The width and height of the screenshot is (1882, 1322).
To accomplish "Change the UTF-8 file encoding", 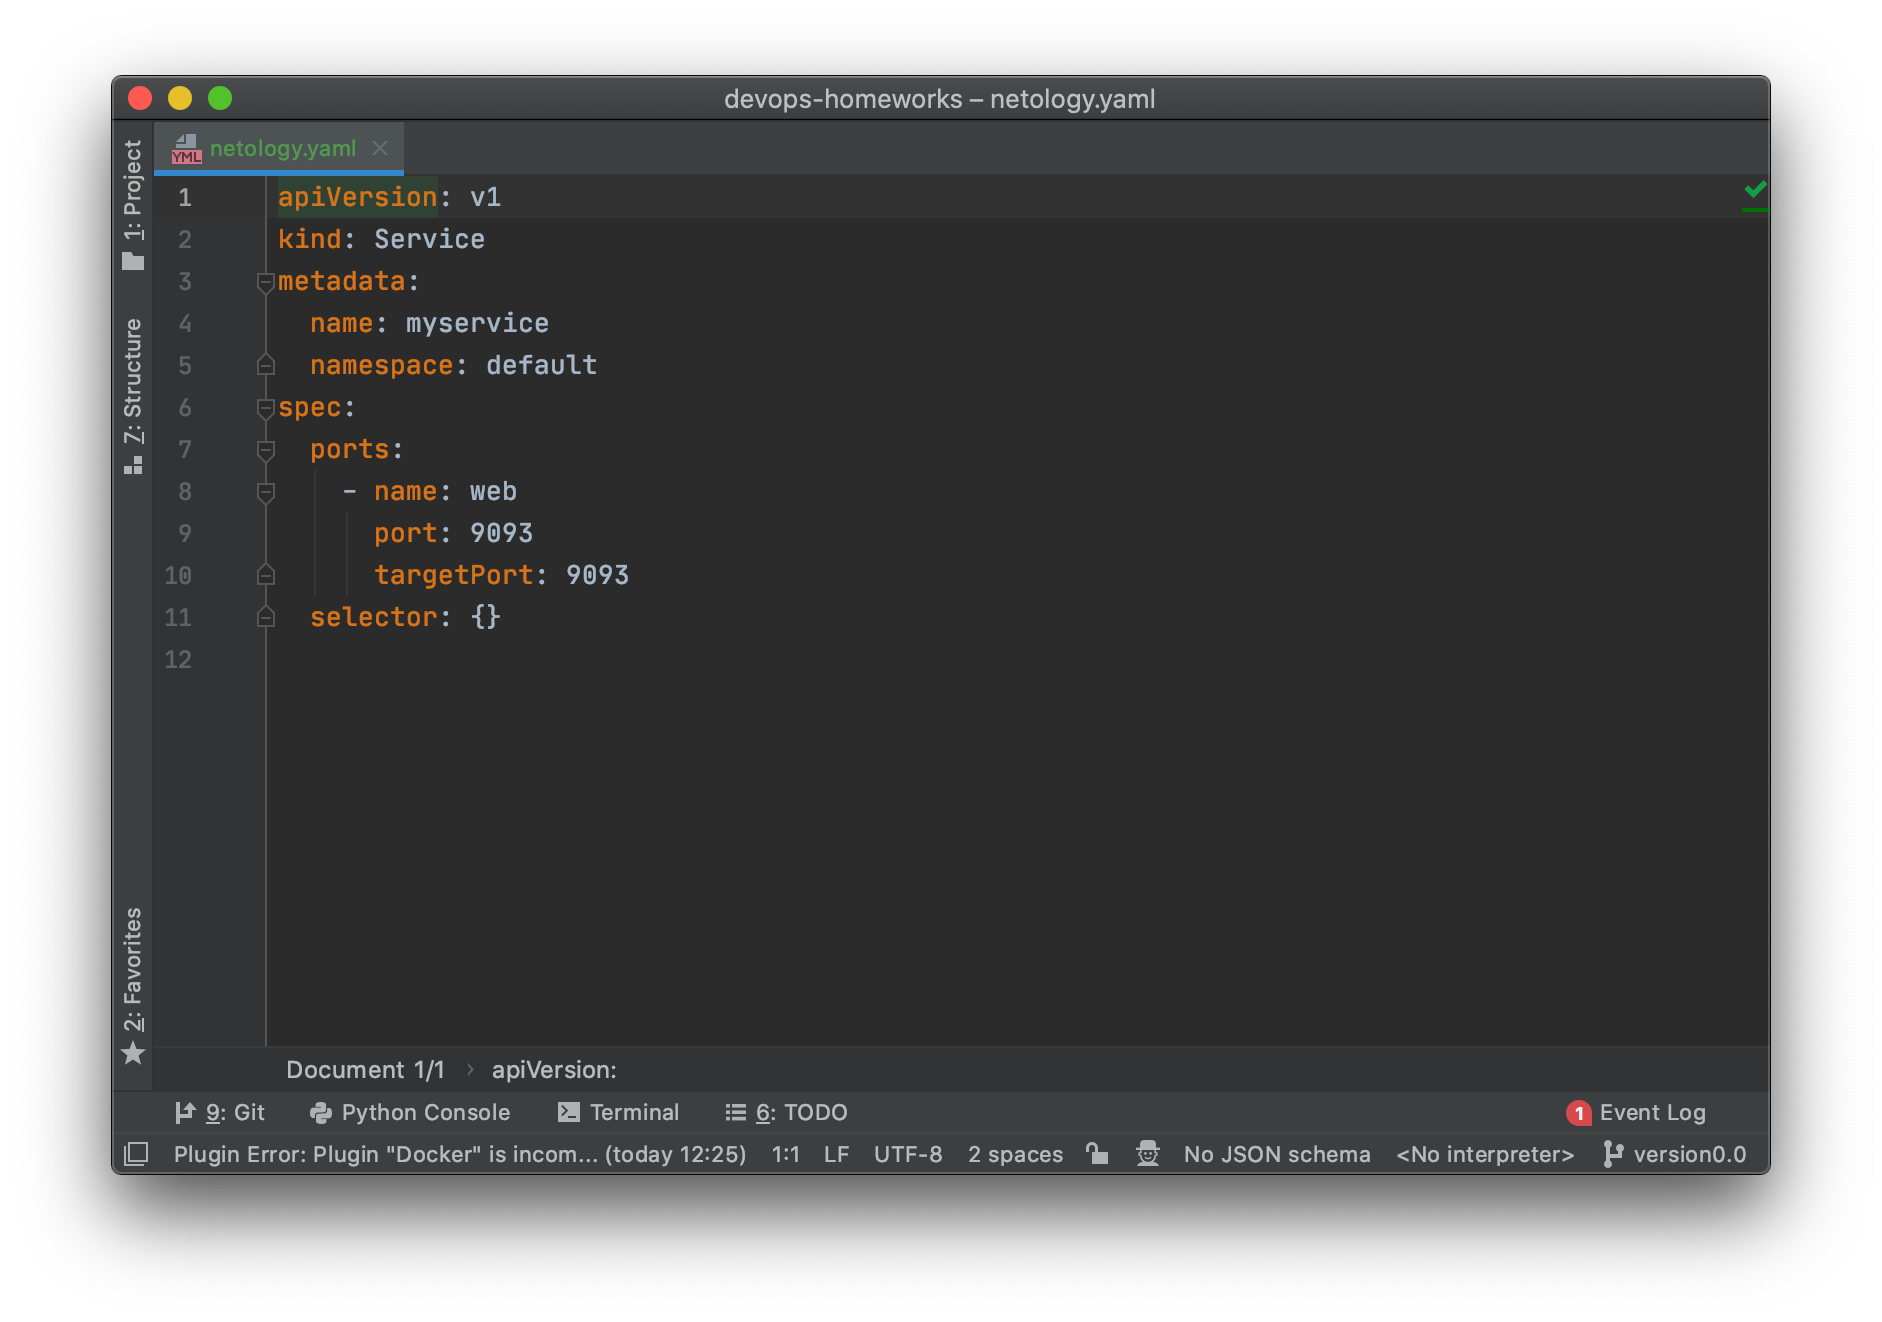I will click(908, 1154).
